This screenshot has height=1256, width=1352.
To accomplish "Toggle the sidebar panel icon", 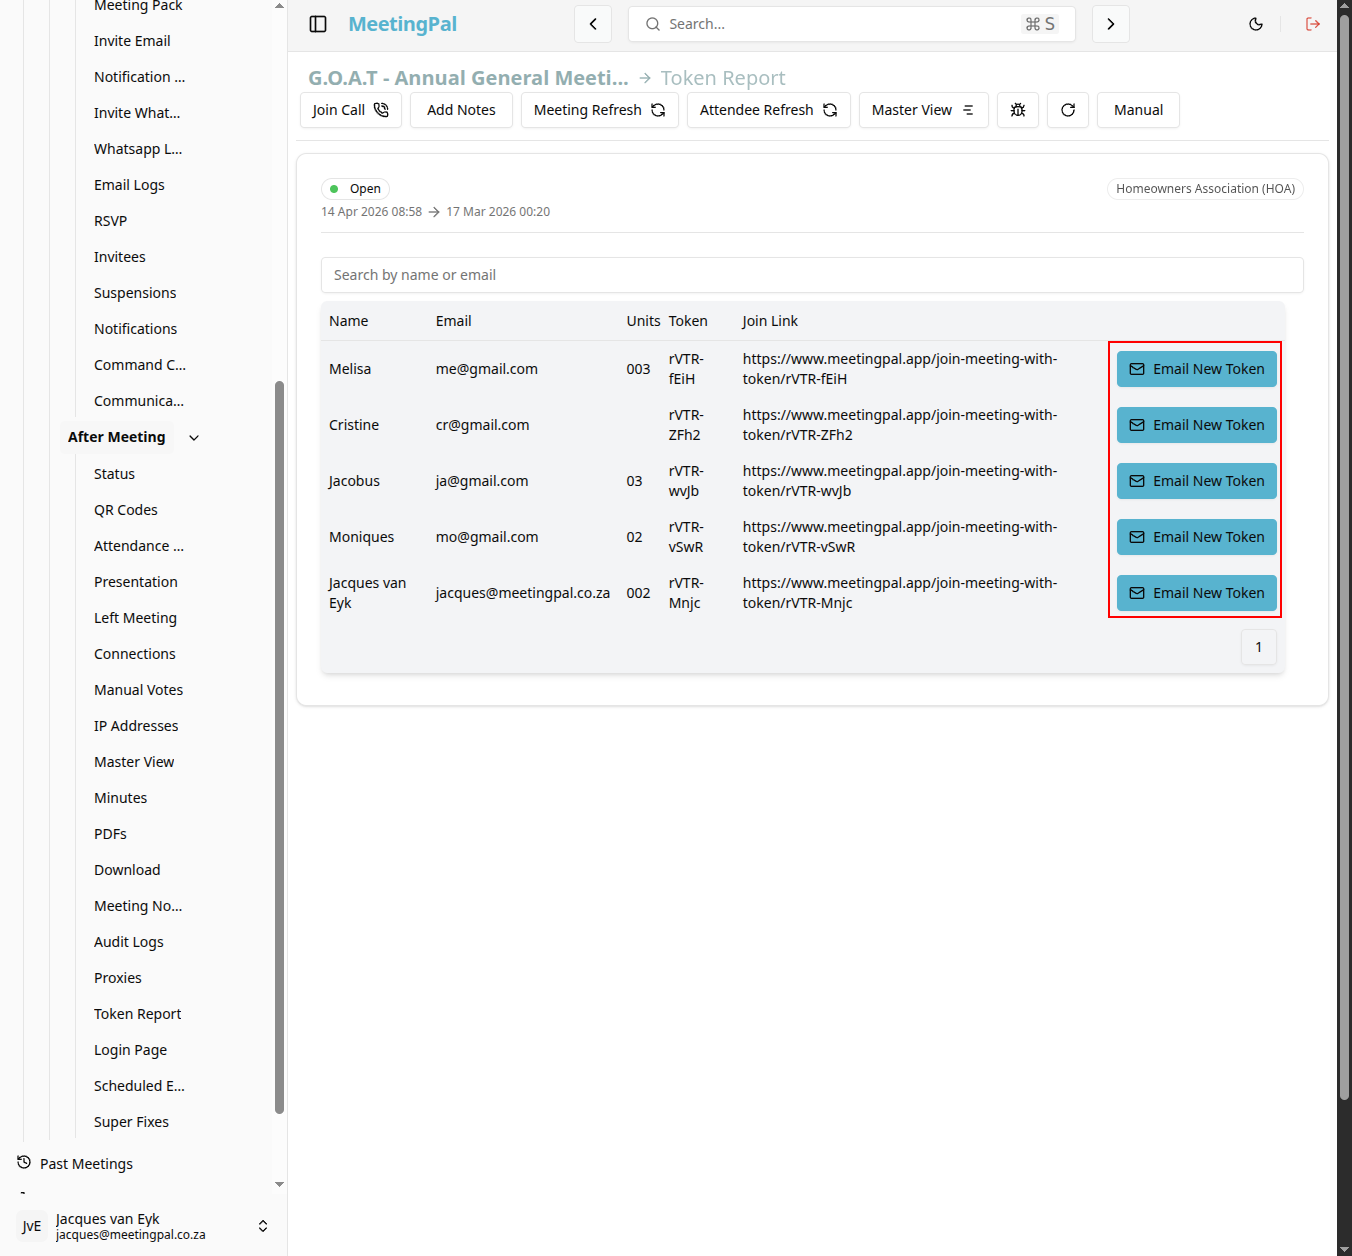I will click(318, 24).
